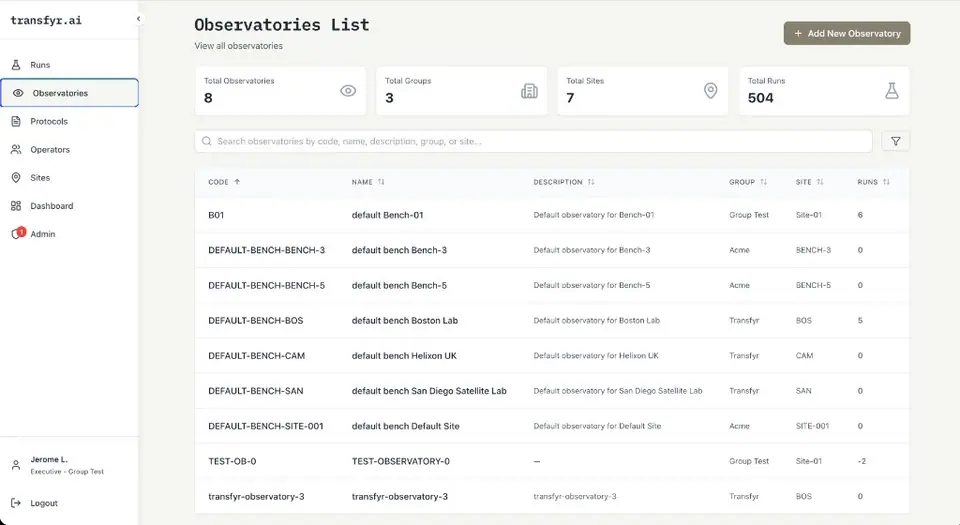This screenshot has width=960, height=525.
Task: Click the Runs flask icon in sidebar
Action: [17, 65]
